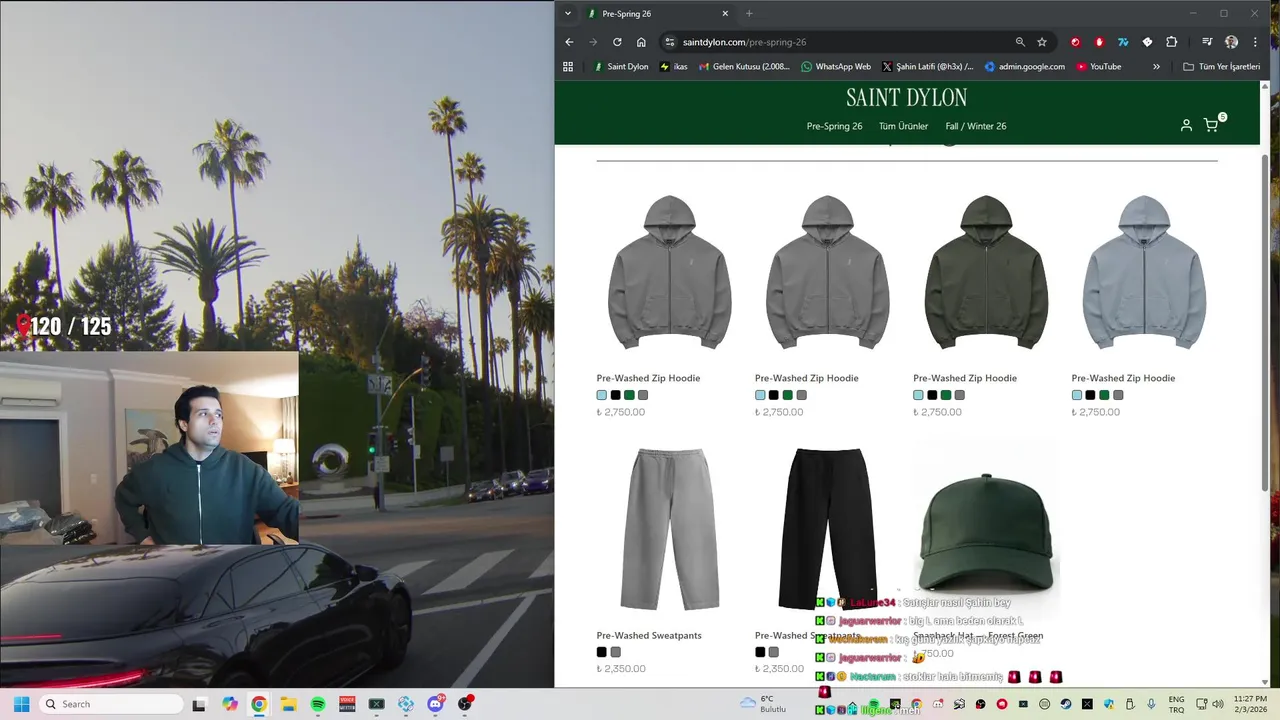The width and height of the screenshot is (1280, 720).
Task: Show more bookmarks with the double chevron
Action: 1156,67
